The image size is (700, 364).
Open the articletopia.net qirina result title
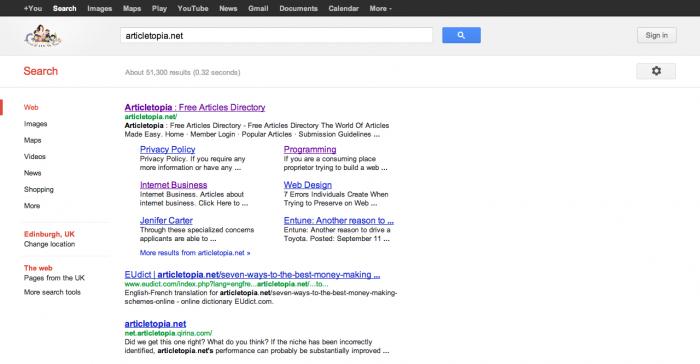click(155, 324)
